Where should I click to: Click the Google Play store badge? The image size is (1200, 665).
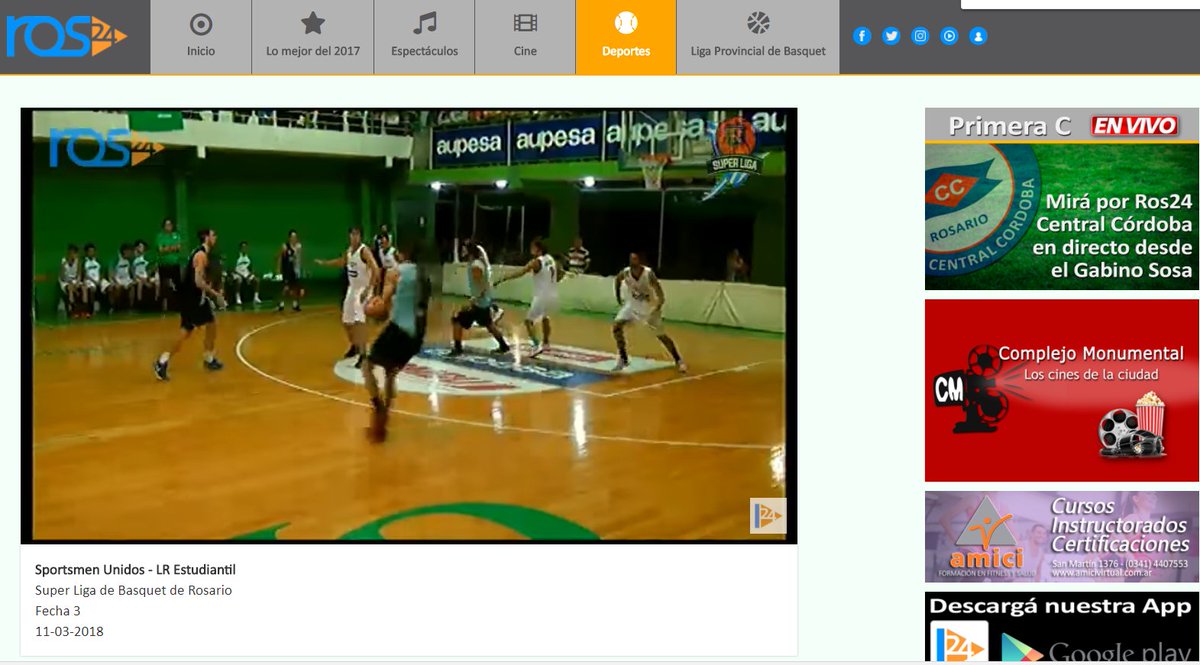(x=1095, y=648)
